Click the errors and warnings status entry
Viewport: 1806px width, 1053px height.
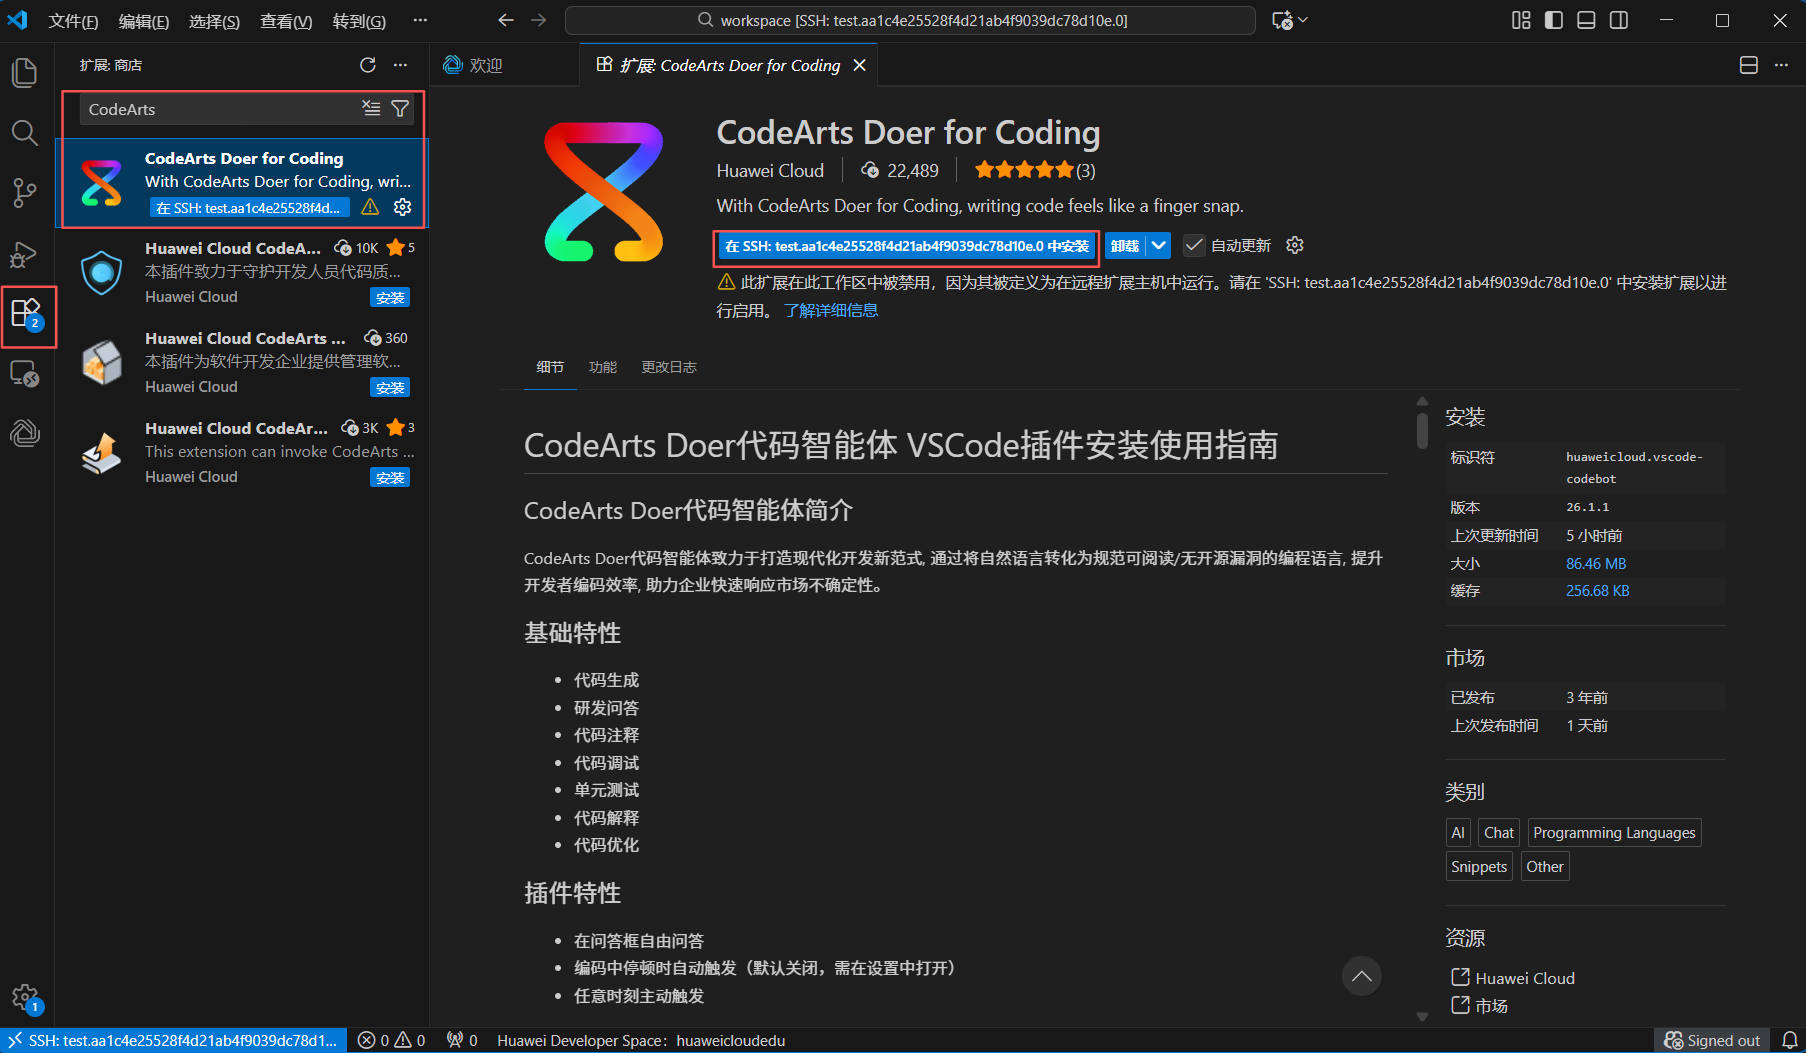tap(392, 1040)
